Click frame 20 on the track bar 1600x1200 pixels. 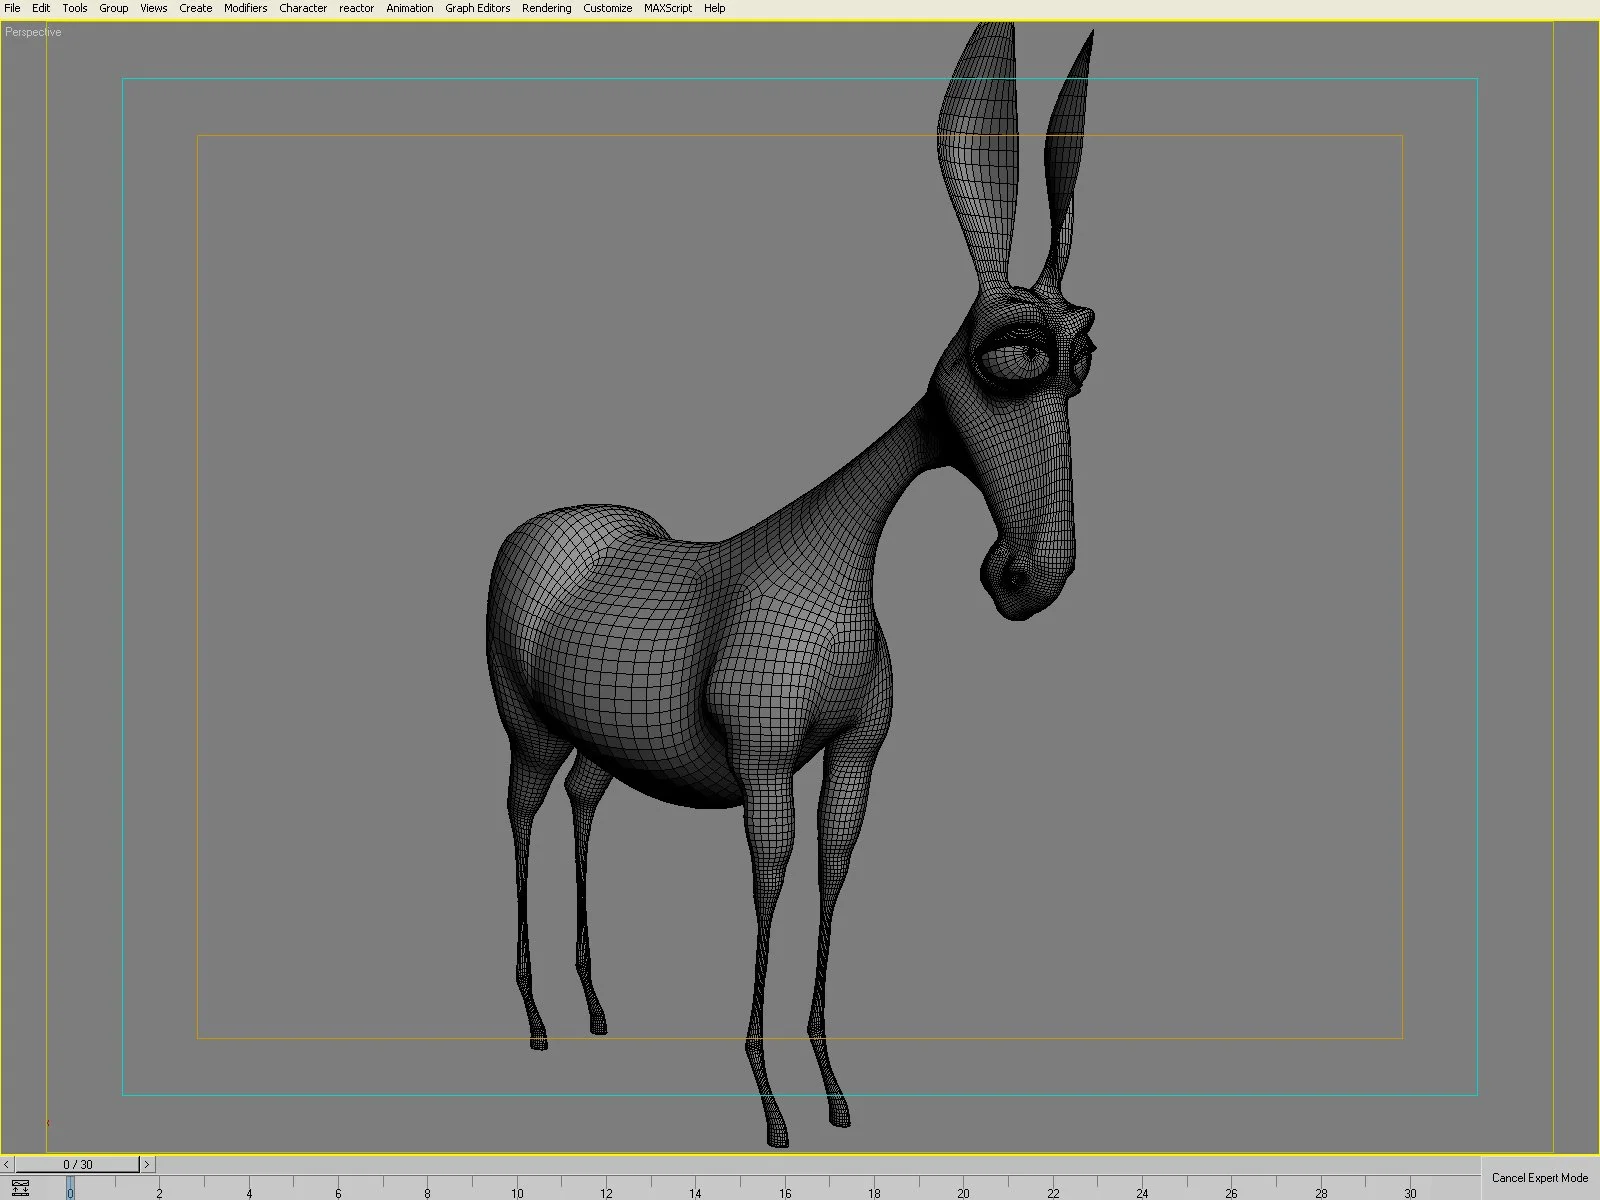click(963, 1192)
